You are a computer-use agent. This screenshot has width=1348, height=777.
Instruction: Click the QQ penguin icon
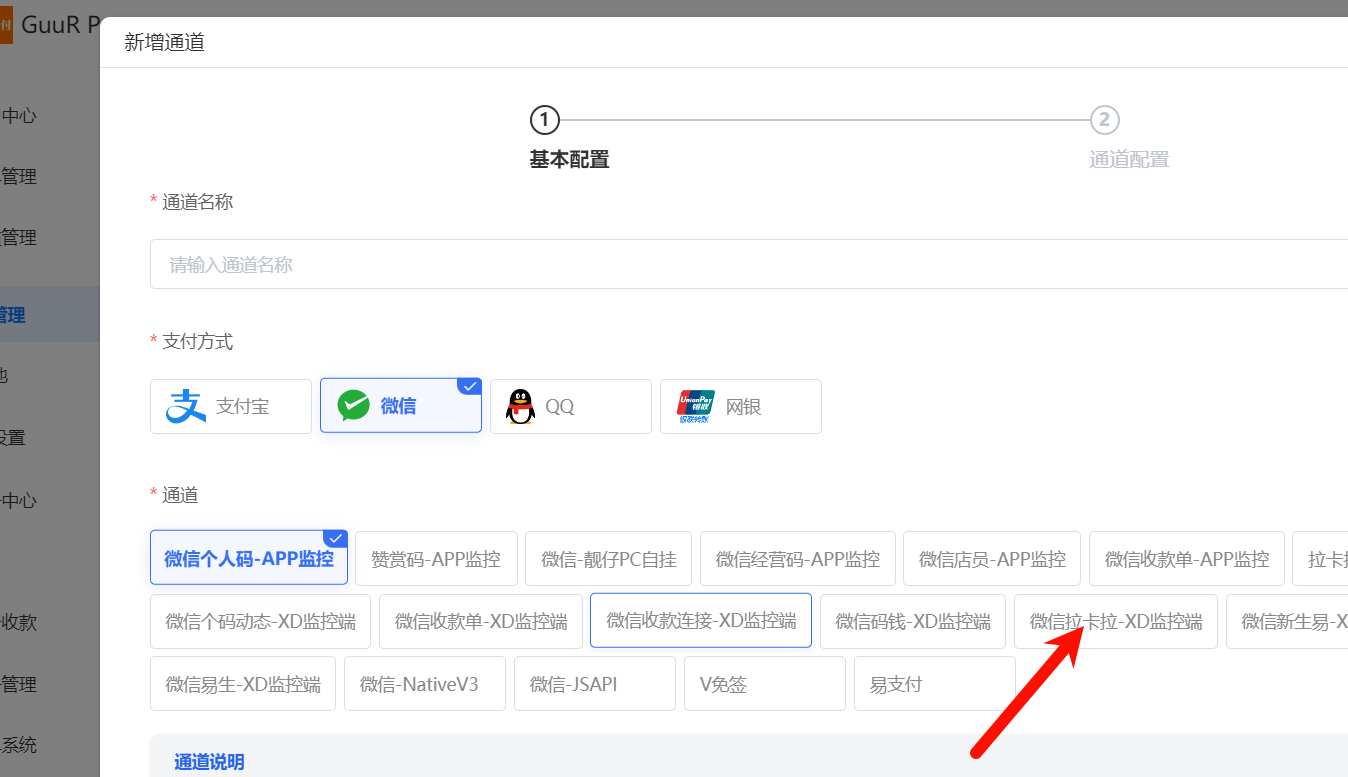[520, 406]
